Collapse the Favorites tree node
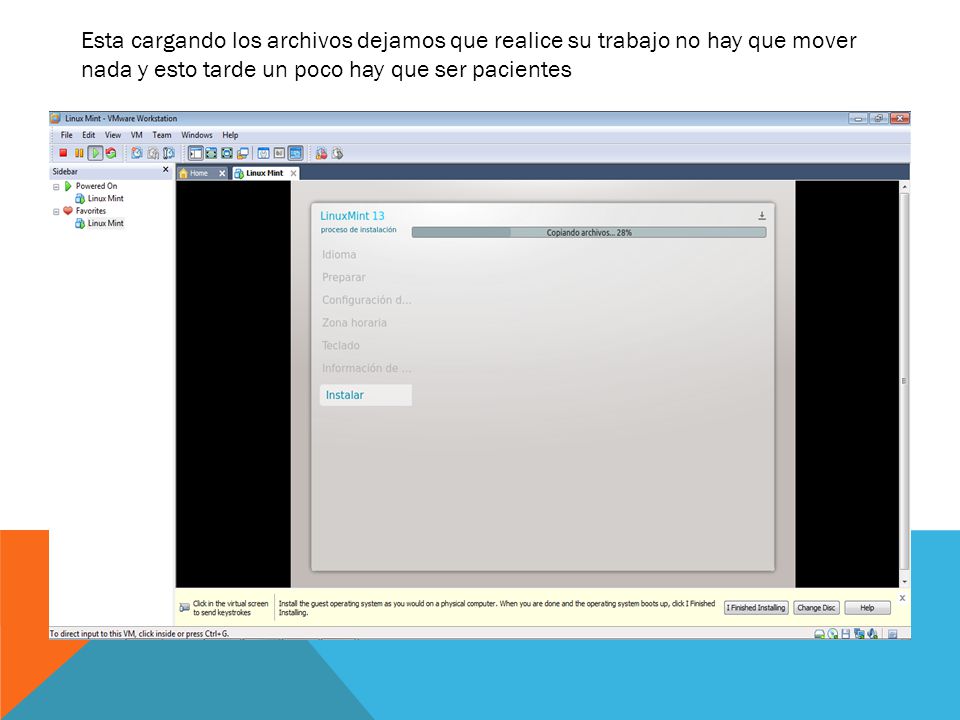 pos(56,212)
